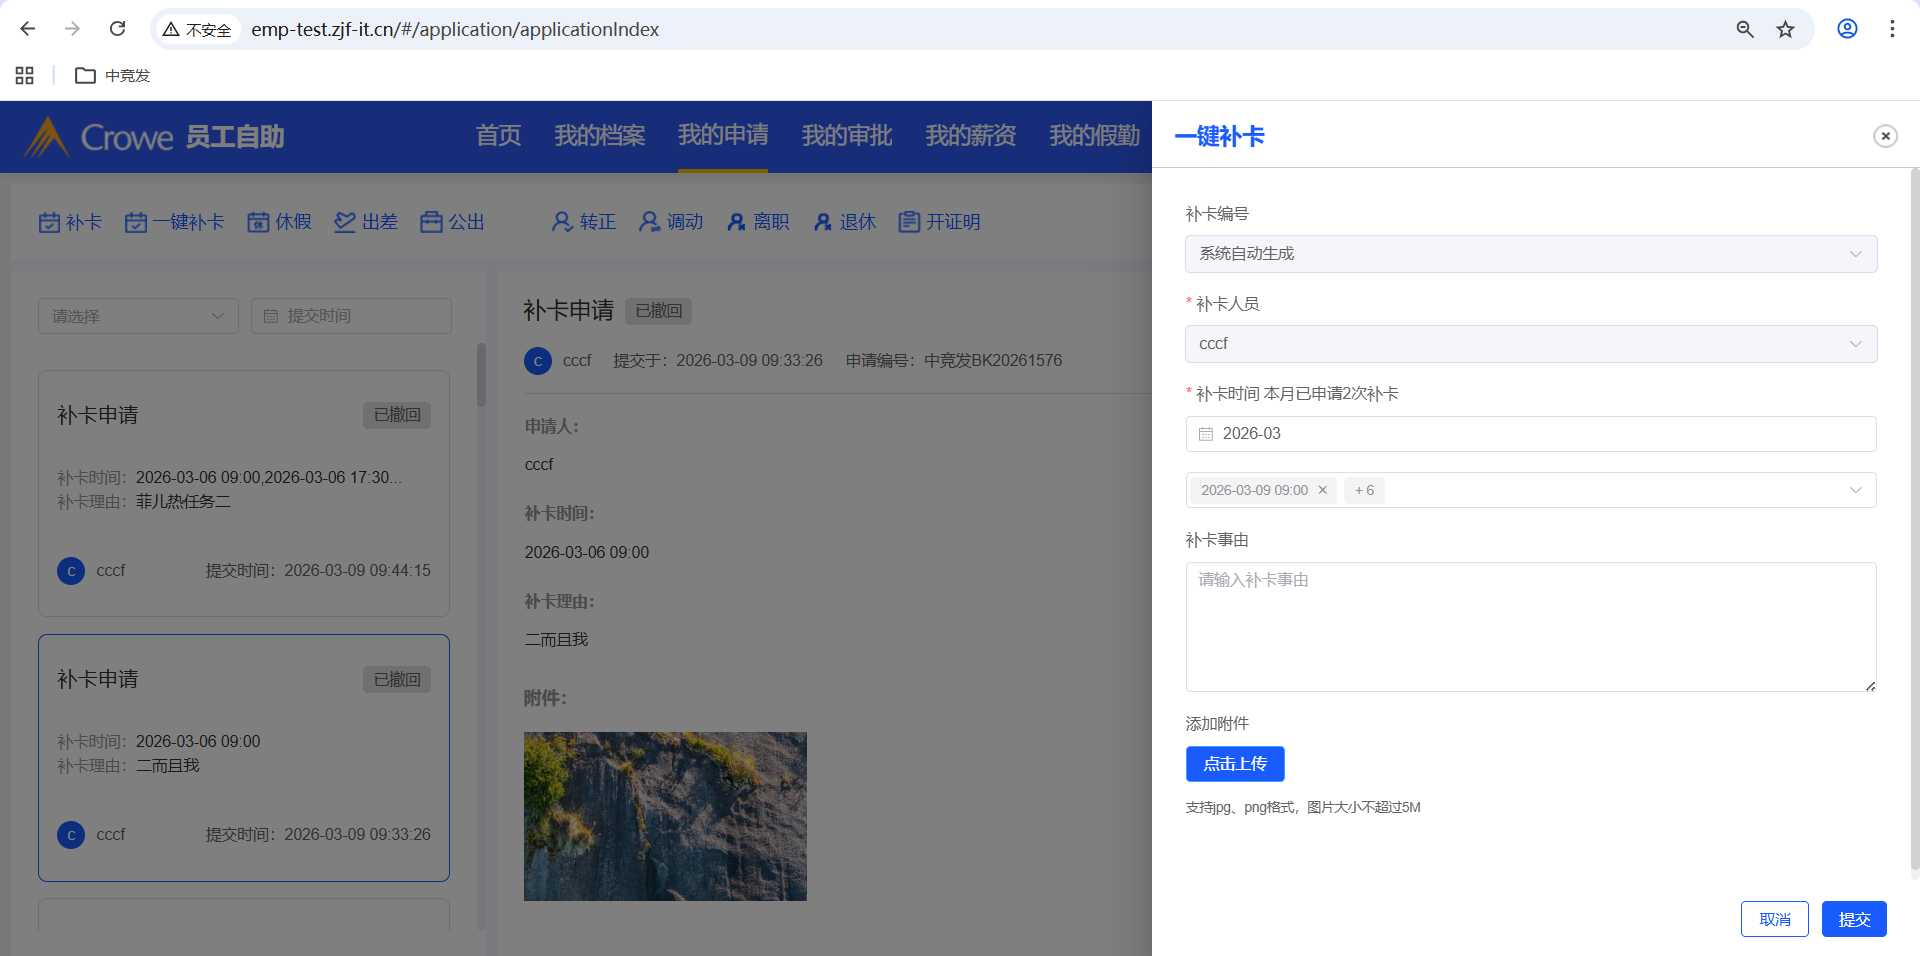Click the calendar icon in 补卡时间 field
Viewport: 1920px width, 956px height.
1206,434
